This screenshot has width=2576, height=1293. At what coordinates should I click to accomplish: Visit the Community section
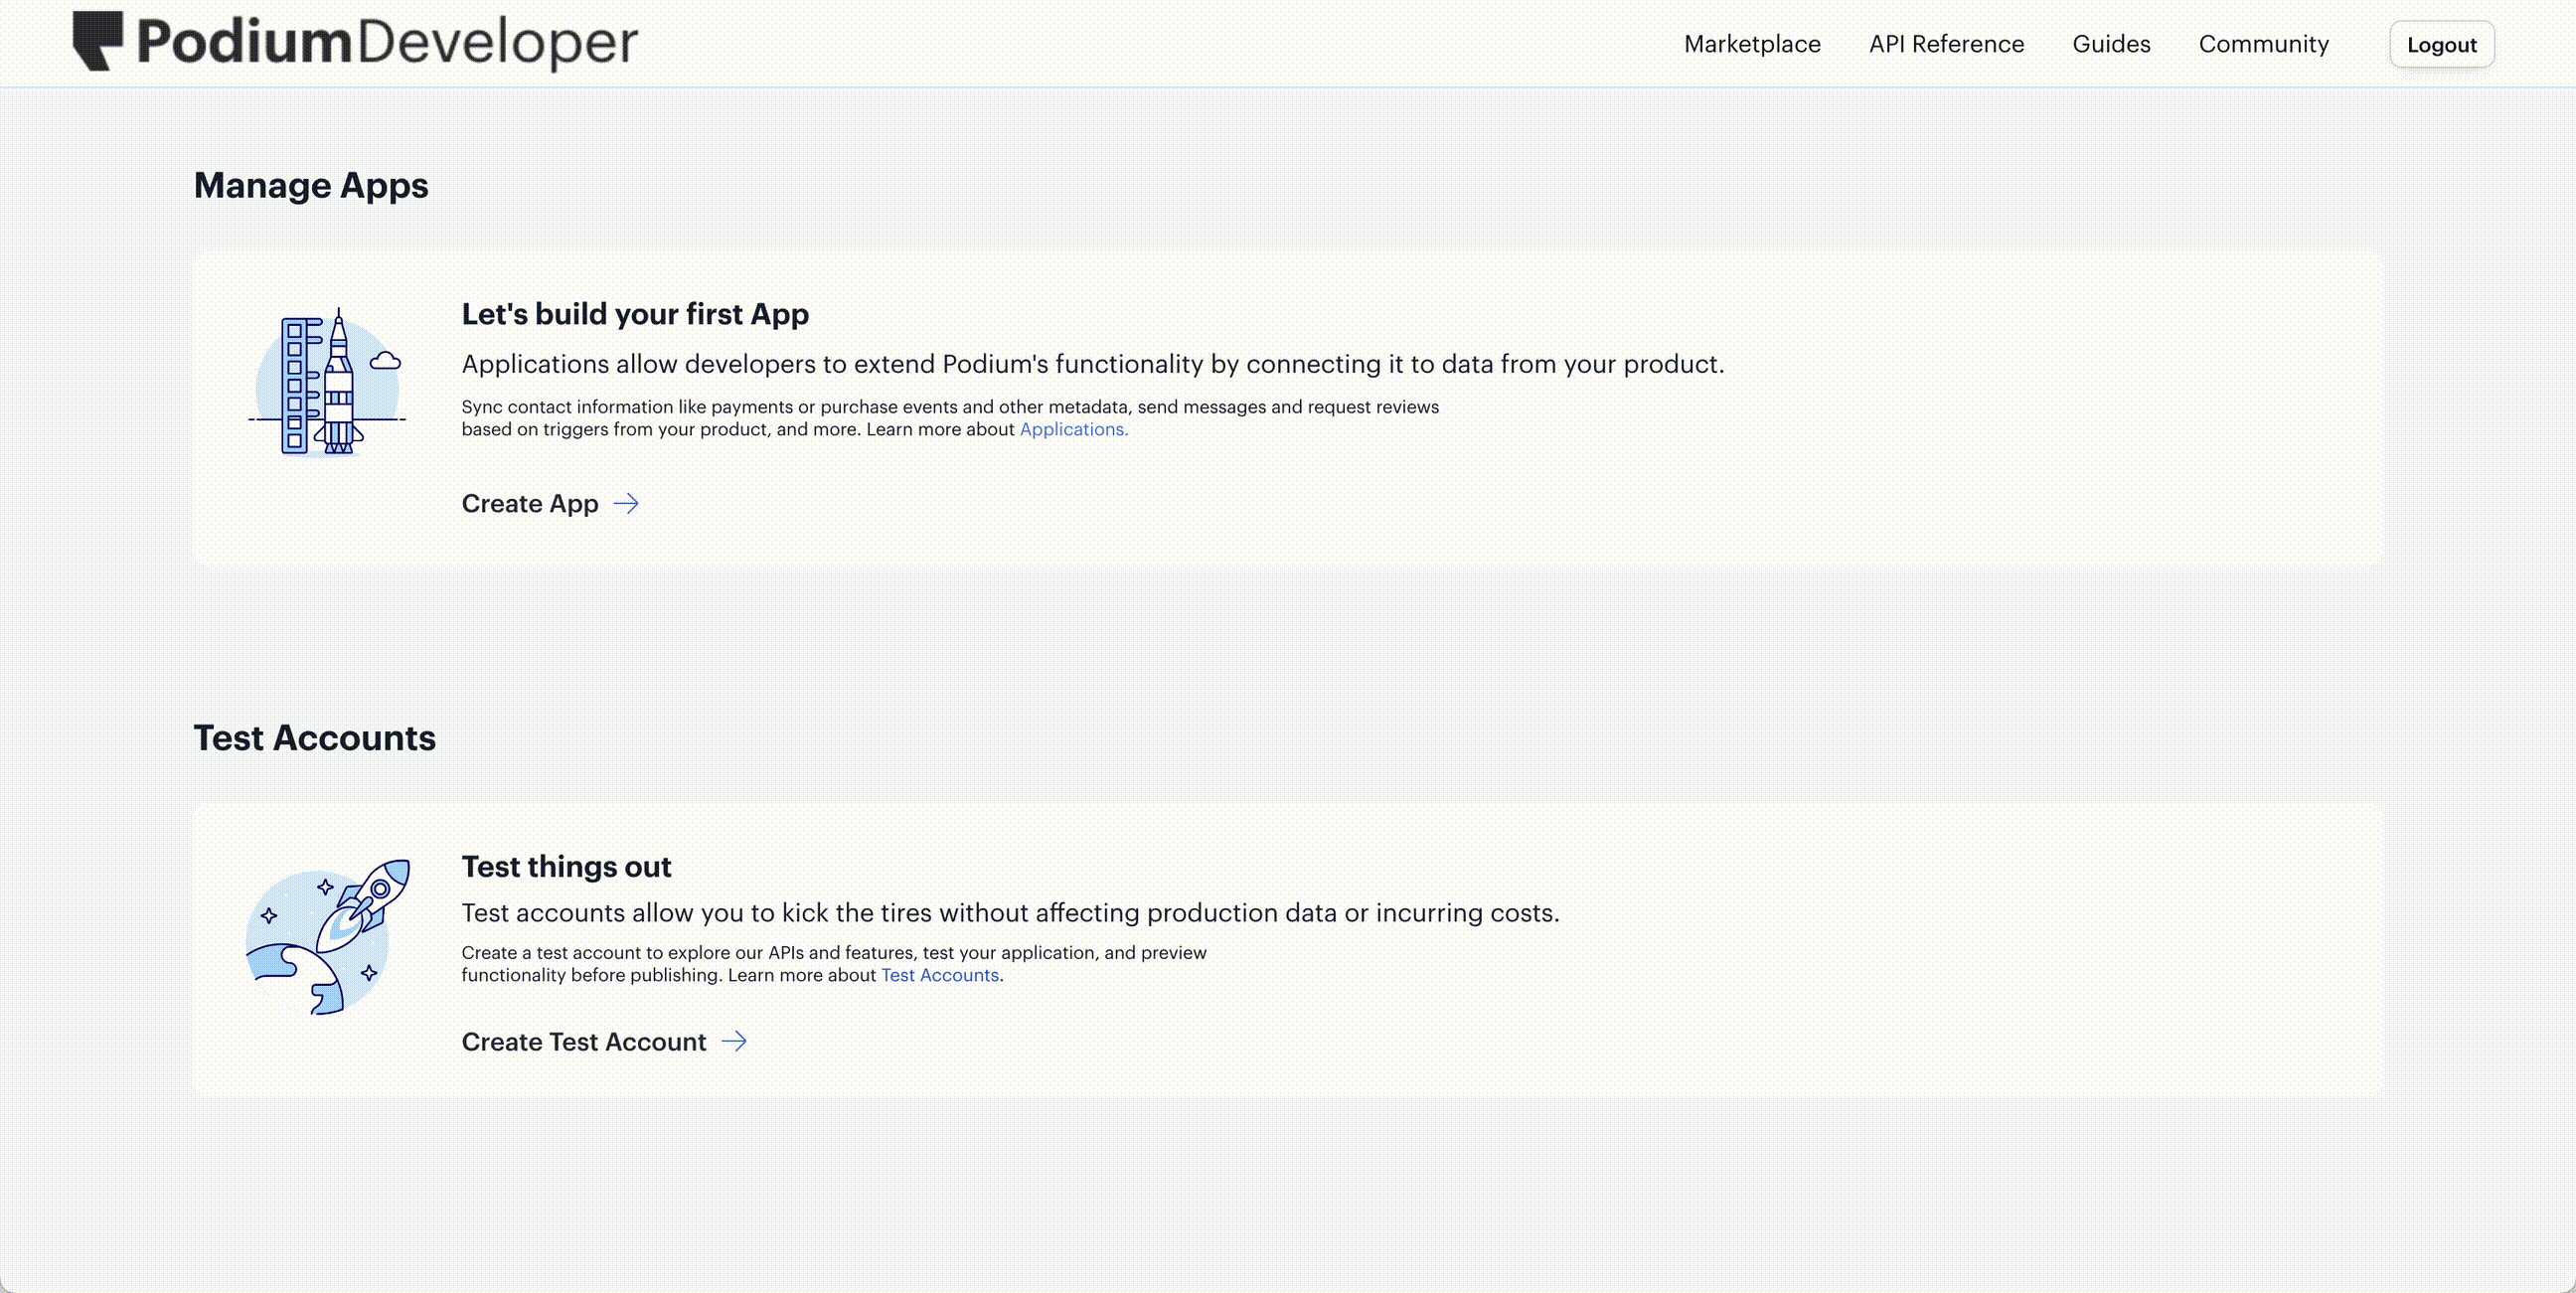pos(2263,44)
